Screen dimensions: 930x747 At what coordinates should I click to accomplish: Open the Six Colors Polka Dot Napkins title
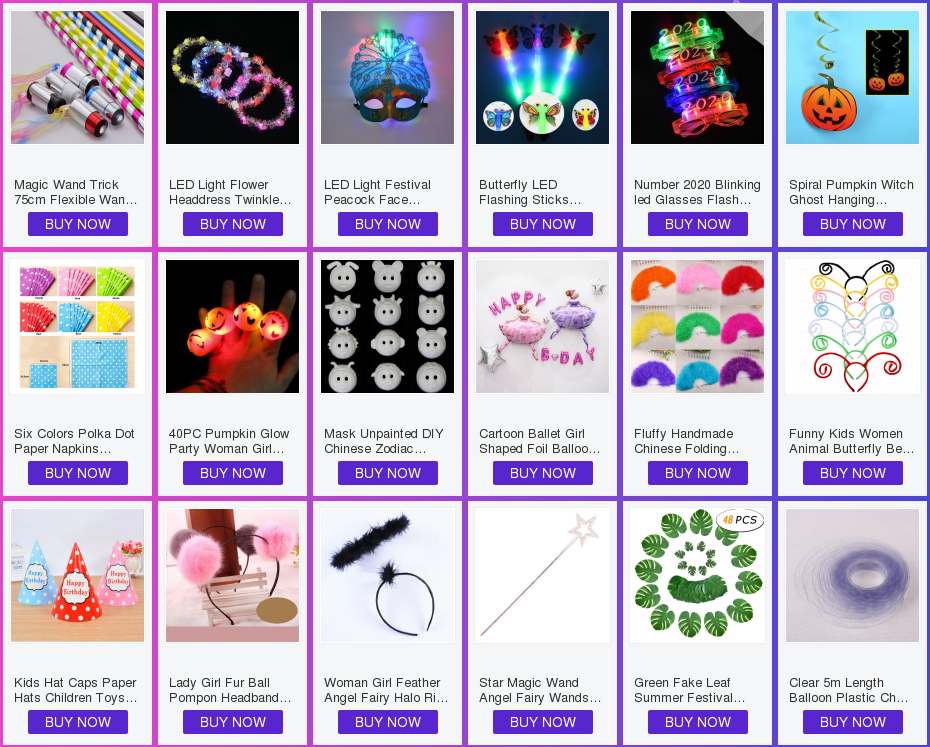[74, 441]
